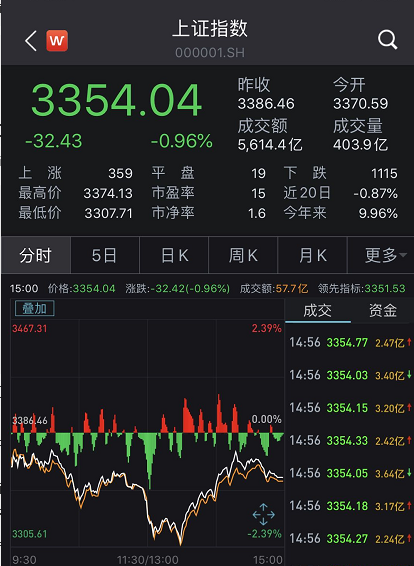Select the 成交 panel tab
Viewport: 414px width, 566px height.
click(317, 310)
